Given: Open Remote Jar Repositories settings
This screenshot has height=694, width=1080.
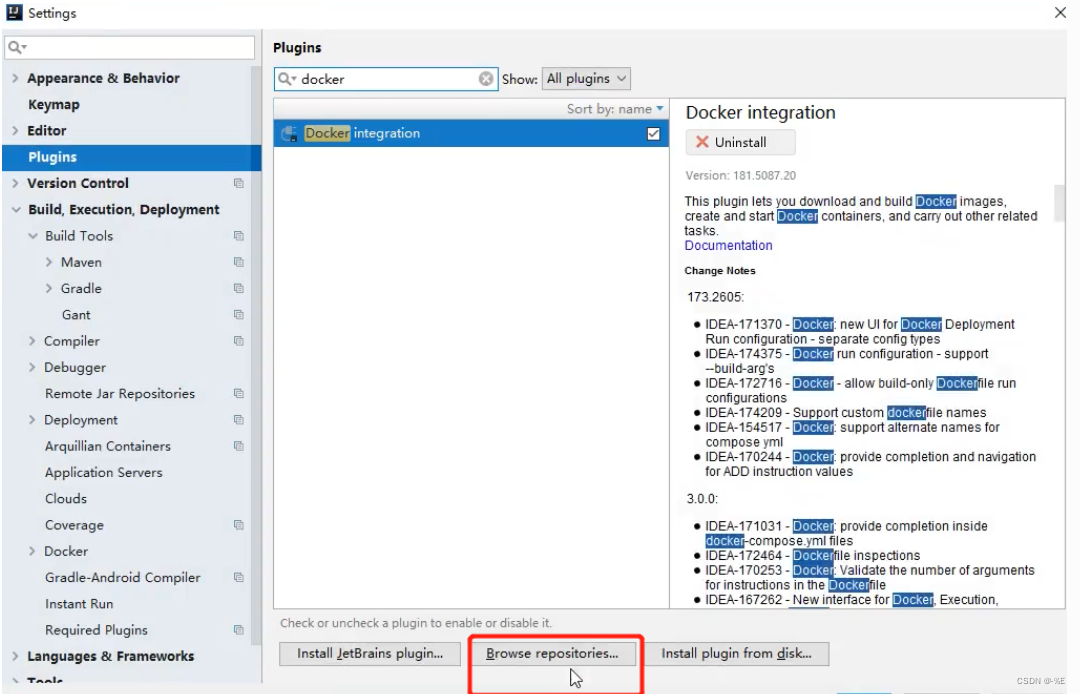Looking at the screenshot, I should click(x=120, y=394).
